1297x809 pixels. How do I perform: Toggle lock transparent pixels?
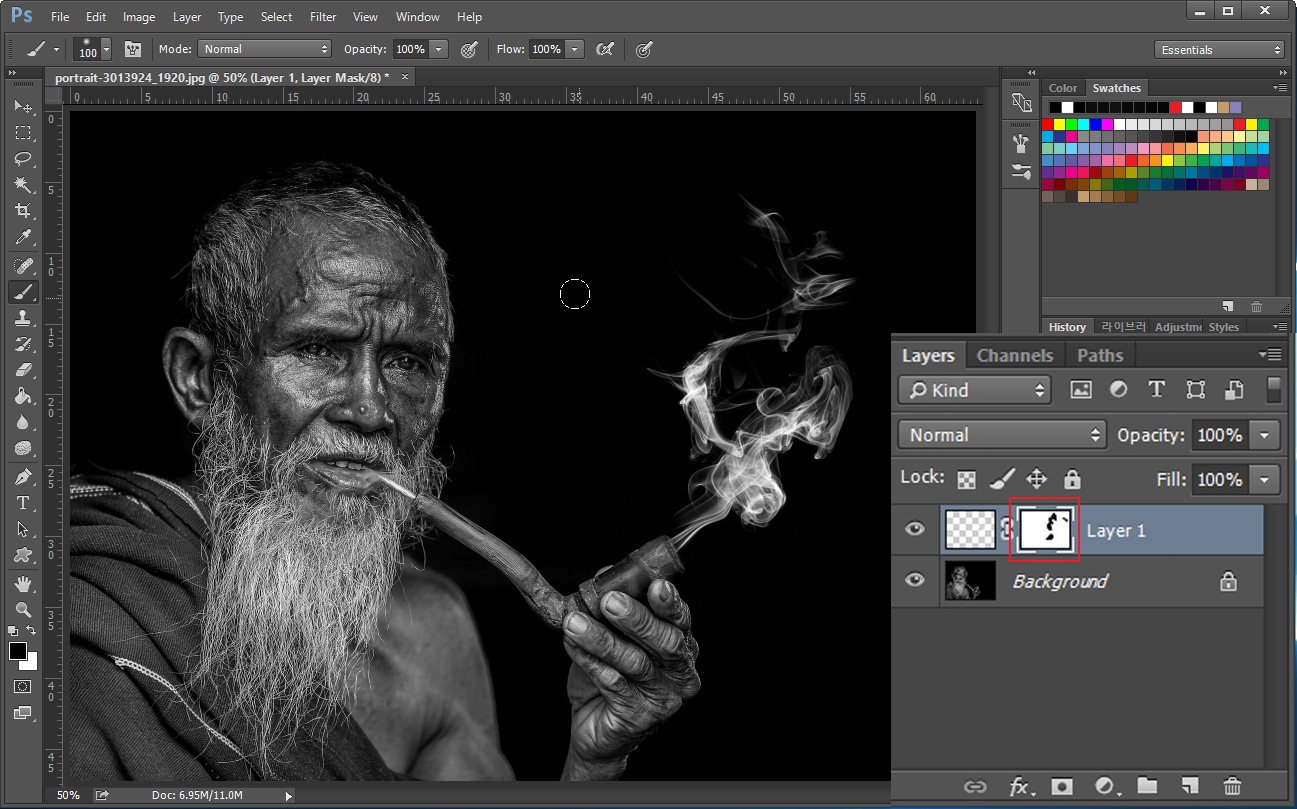pos(967,479)
